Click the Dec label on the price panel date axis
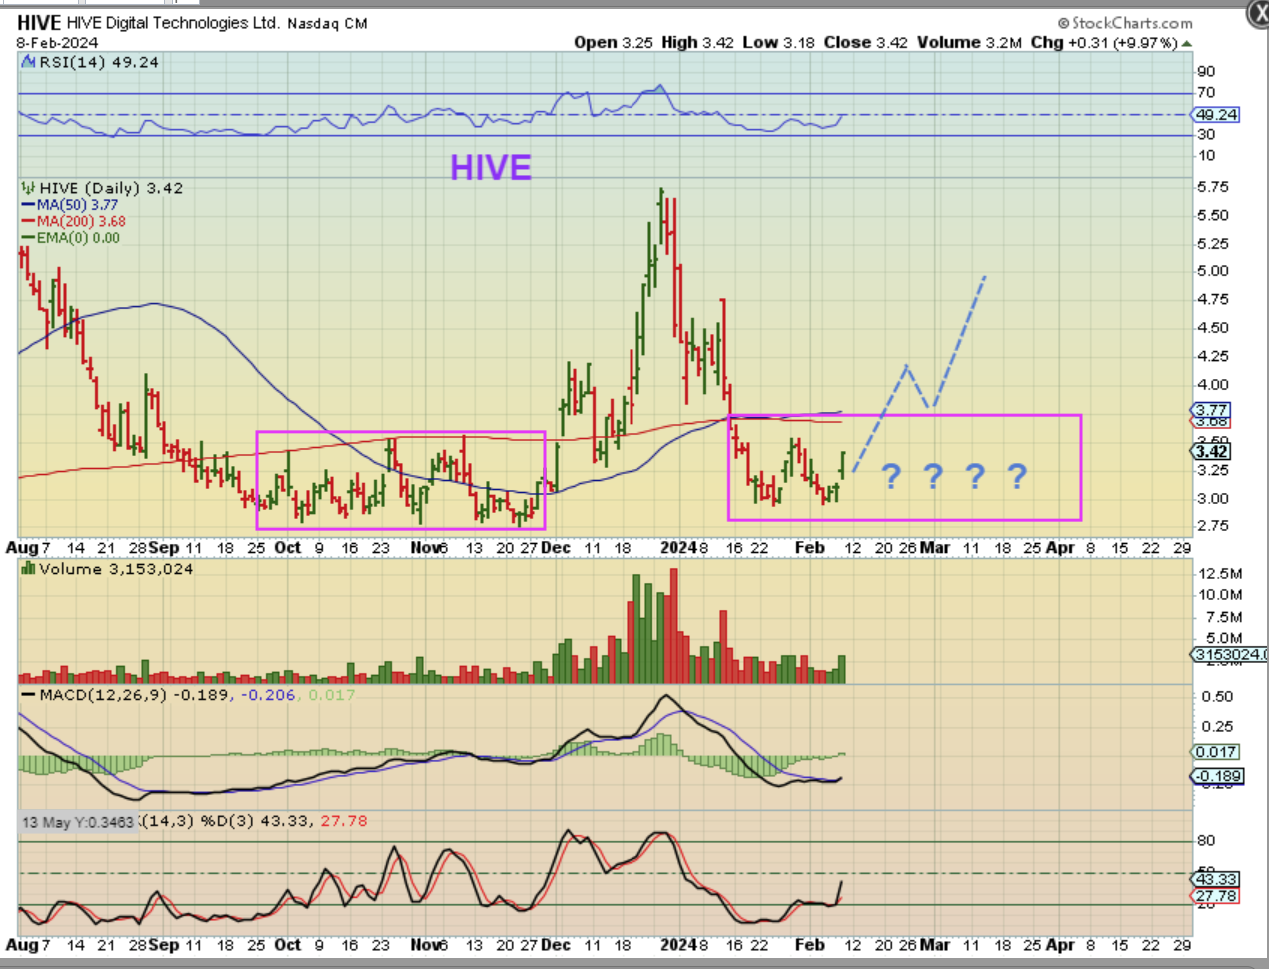This screenshot has height=969, width=1269. click(x=555, y=548)
